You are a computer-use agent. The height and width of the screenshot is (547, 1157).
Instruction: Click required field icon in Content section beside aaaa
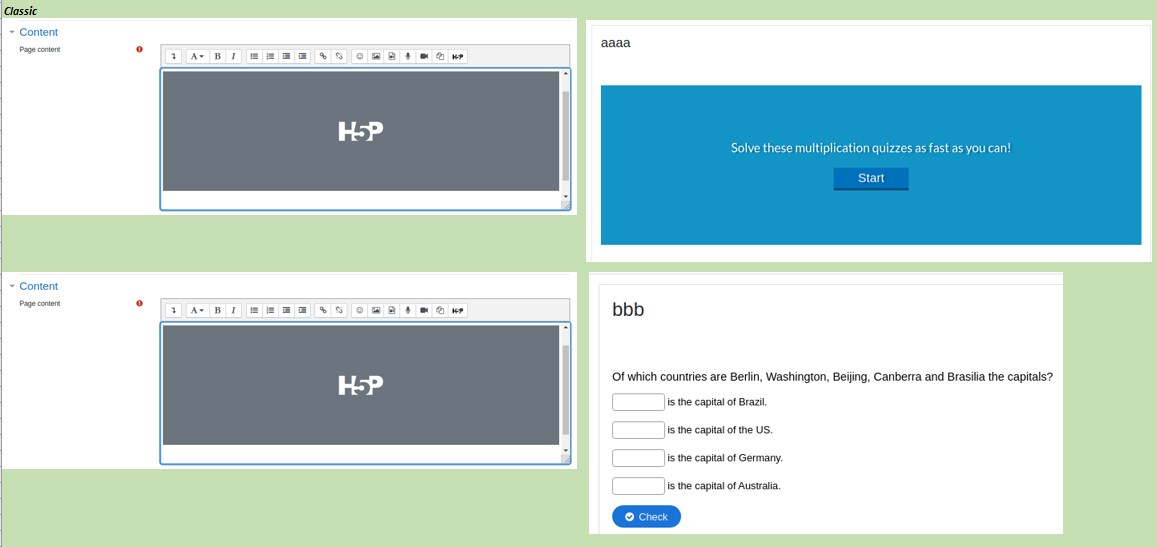(139, 49)
